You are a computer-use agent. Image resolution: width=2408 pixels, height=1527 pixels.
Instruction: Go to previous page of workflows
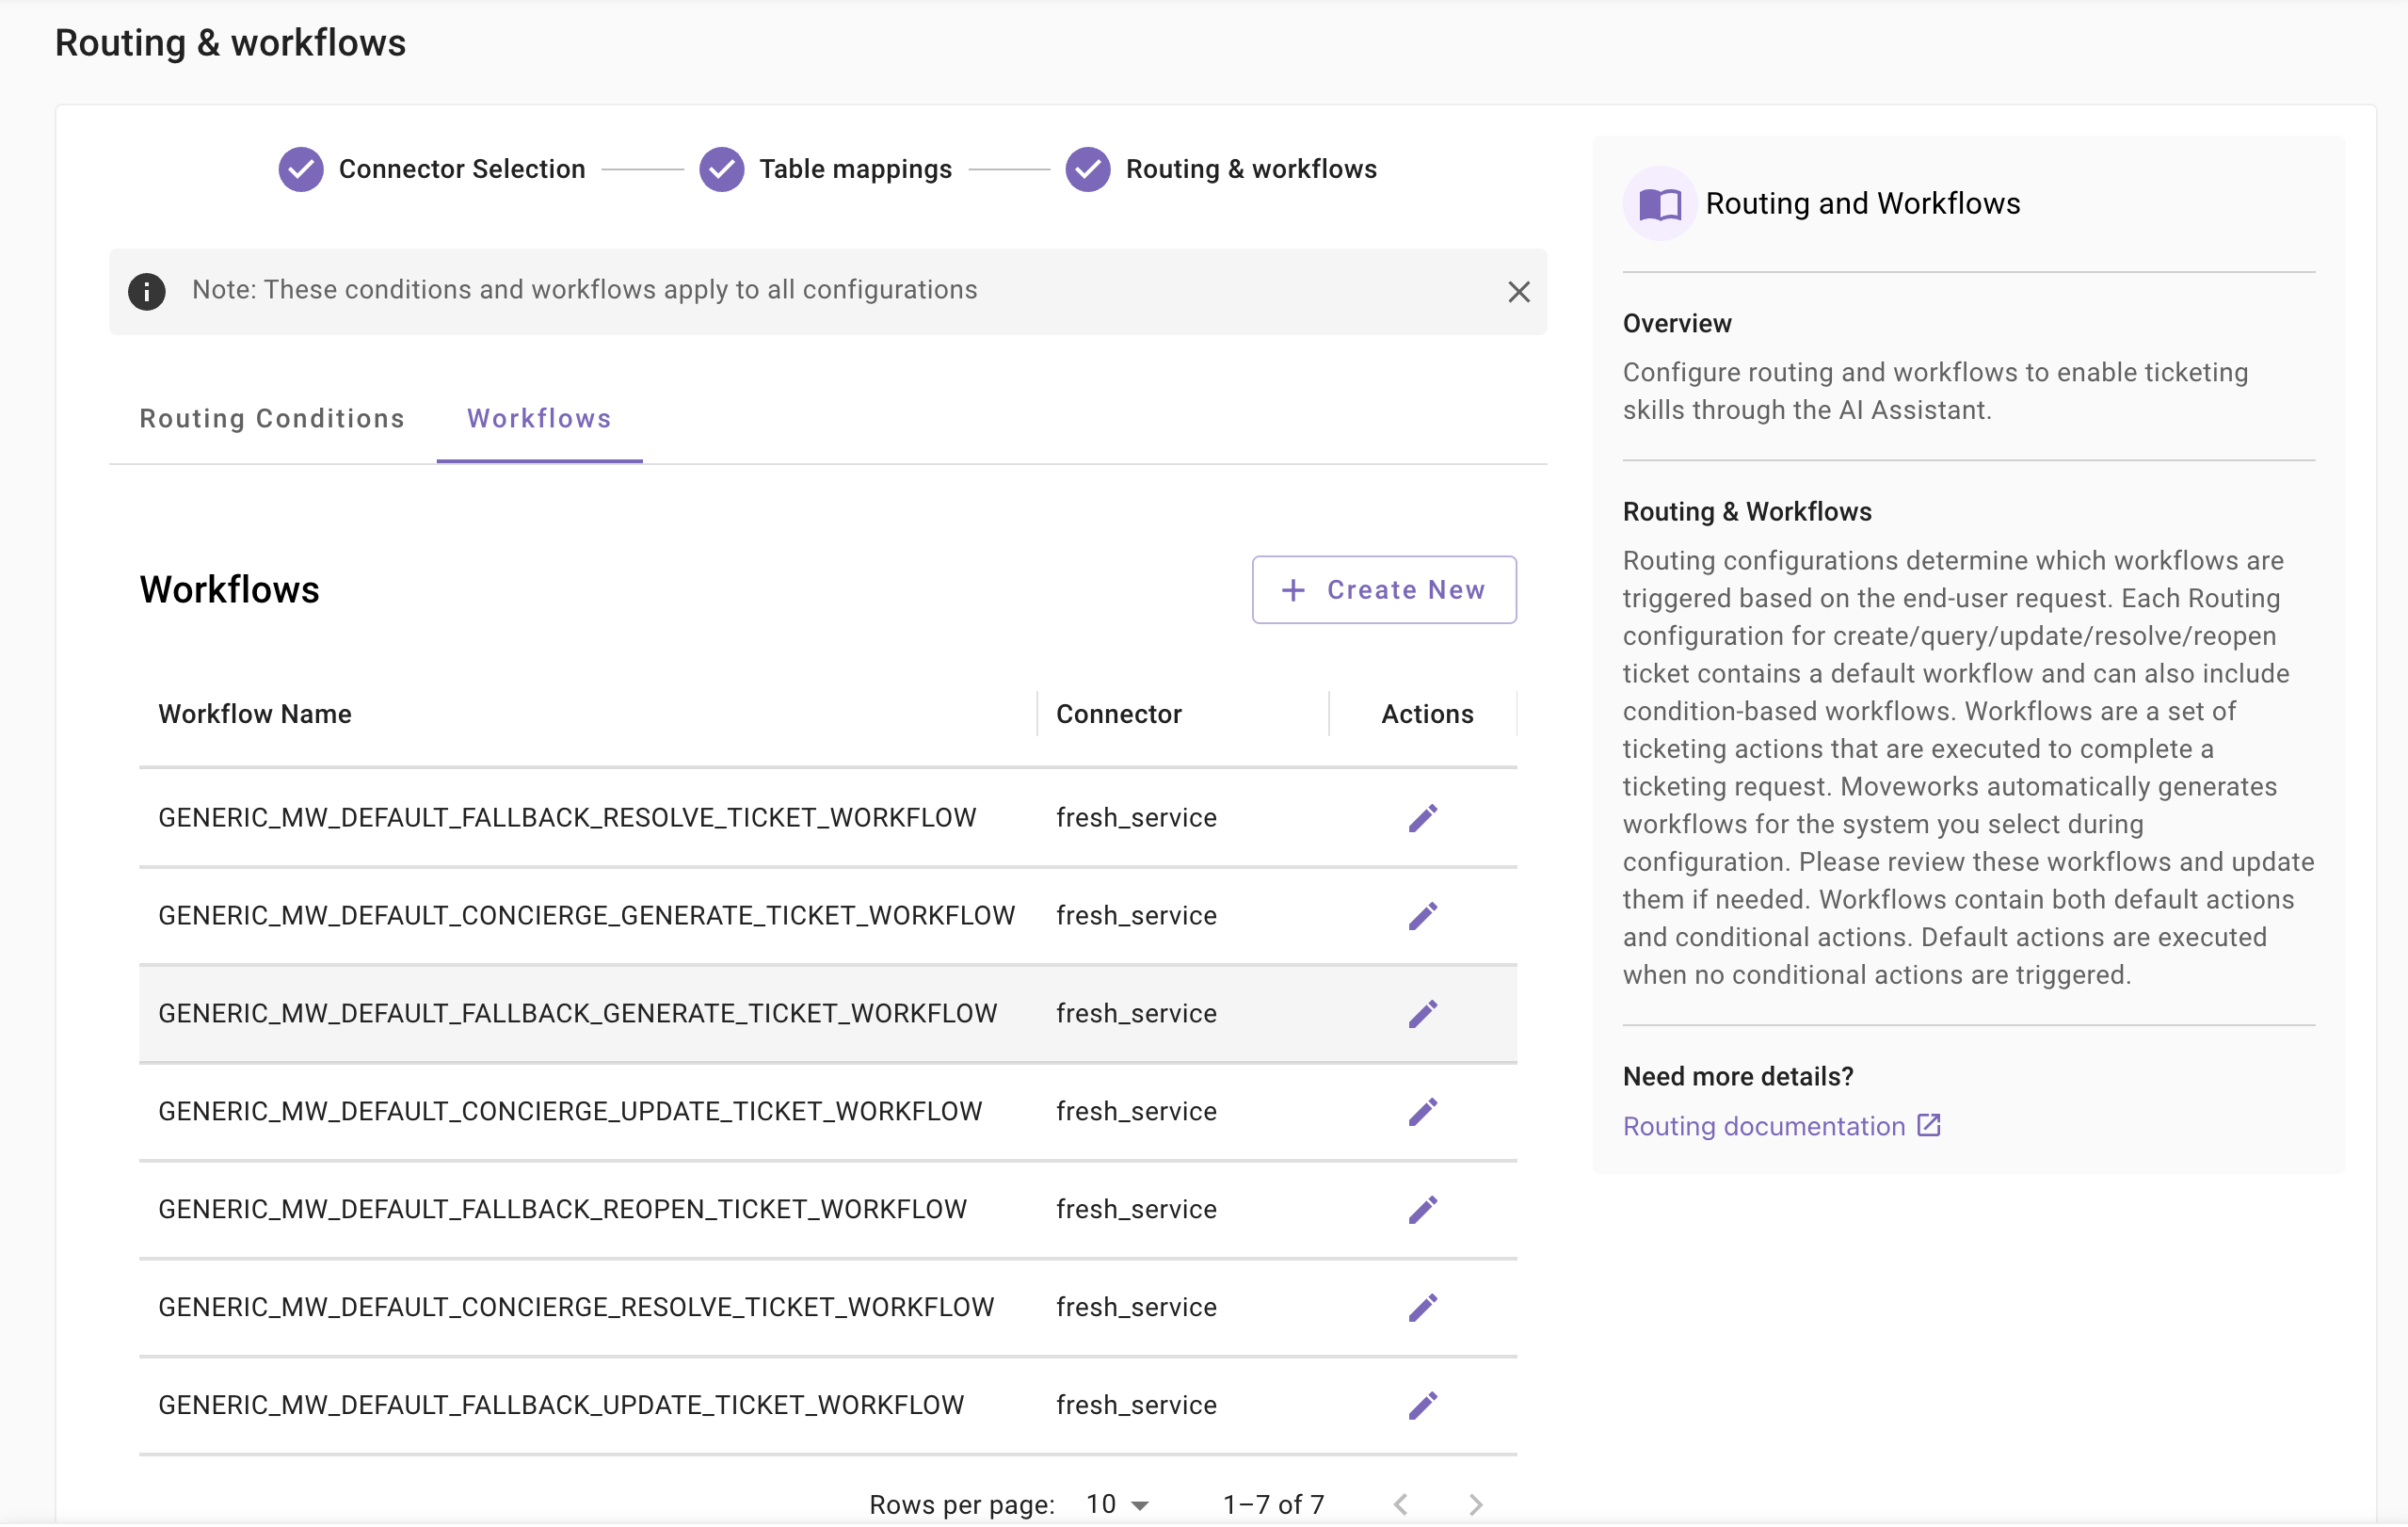[1401, 1504]
